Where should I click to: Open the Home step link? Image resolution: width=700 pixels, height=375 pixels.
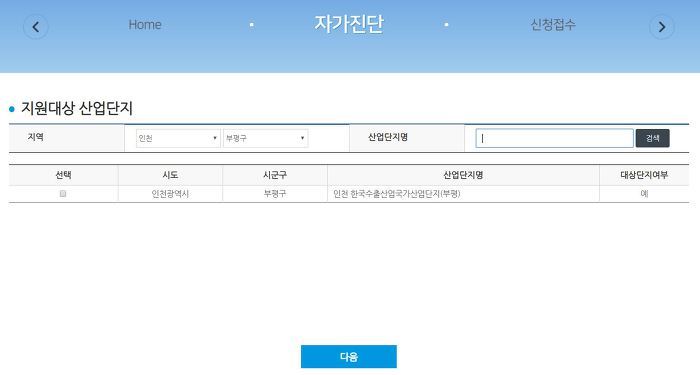[x=145, y=25]
